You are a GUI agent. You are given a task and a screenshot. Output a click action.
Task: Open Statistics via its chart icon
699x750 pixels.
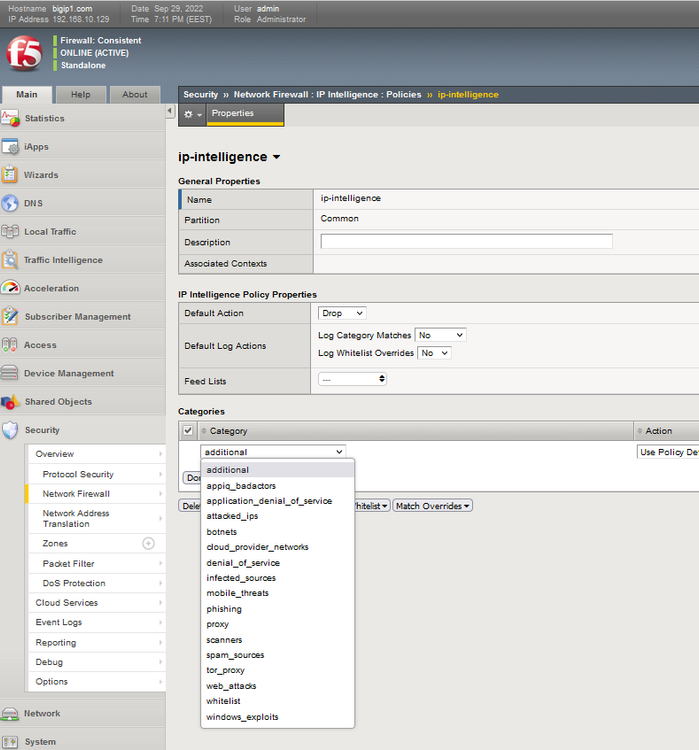[10, 118]
